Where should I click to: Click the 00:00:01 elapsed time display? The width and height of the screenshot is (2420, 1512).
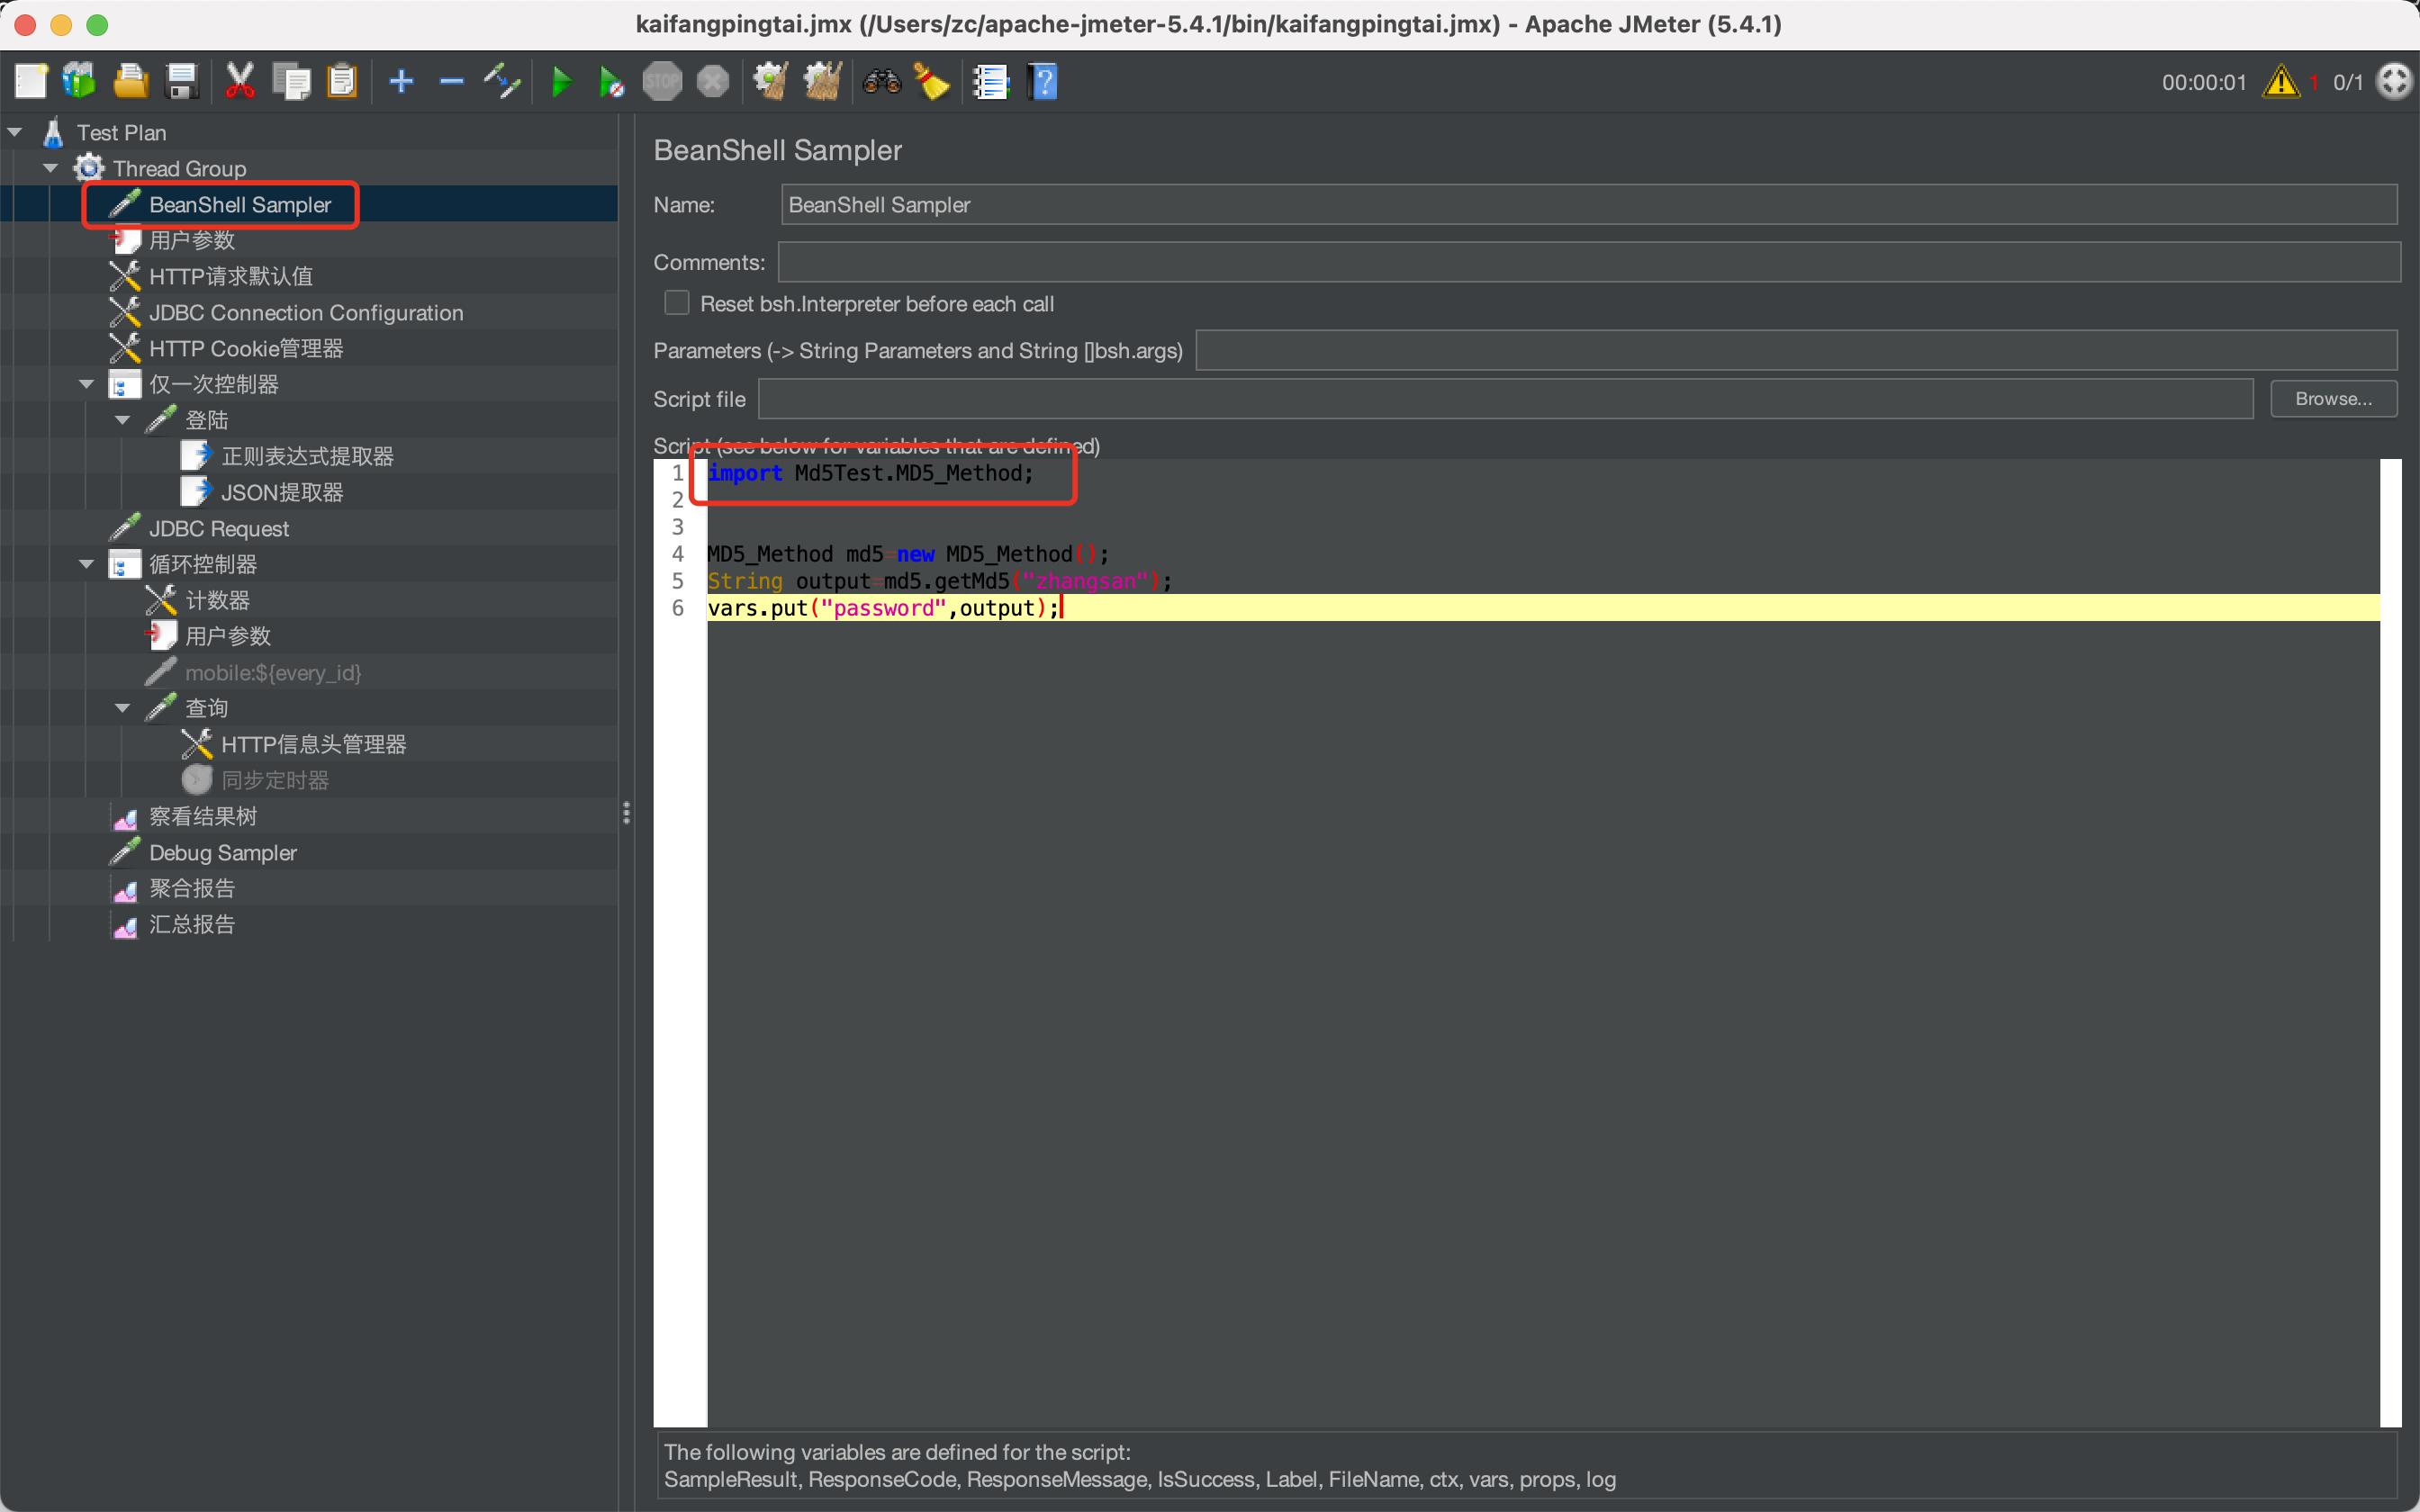2204,82
